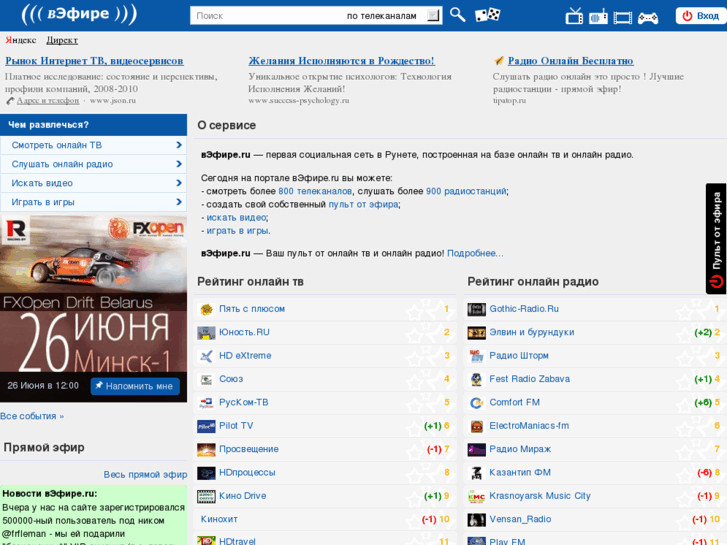Open ad 'Рынок Интернет ТВ, видеосервисов'
The image size is (727, 545).
pyautogui.click(x=94, y=61)
